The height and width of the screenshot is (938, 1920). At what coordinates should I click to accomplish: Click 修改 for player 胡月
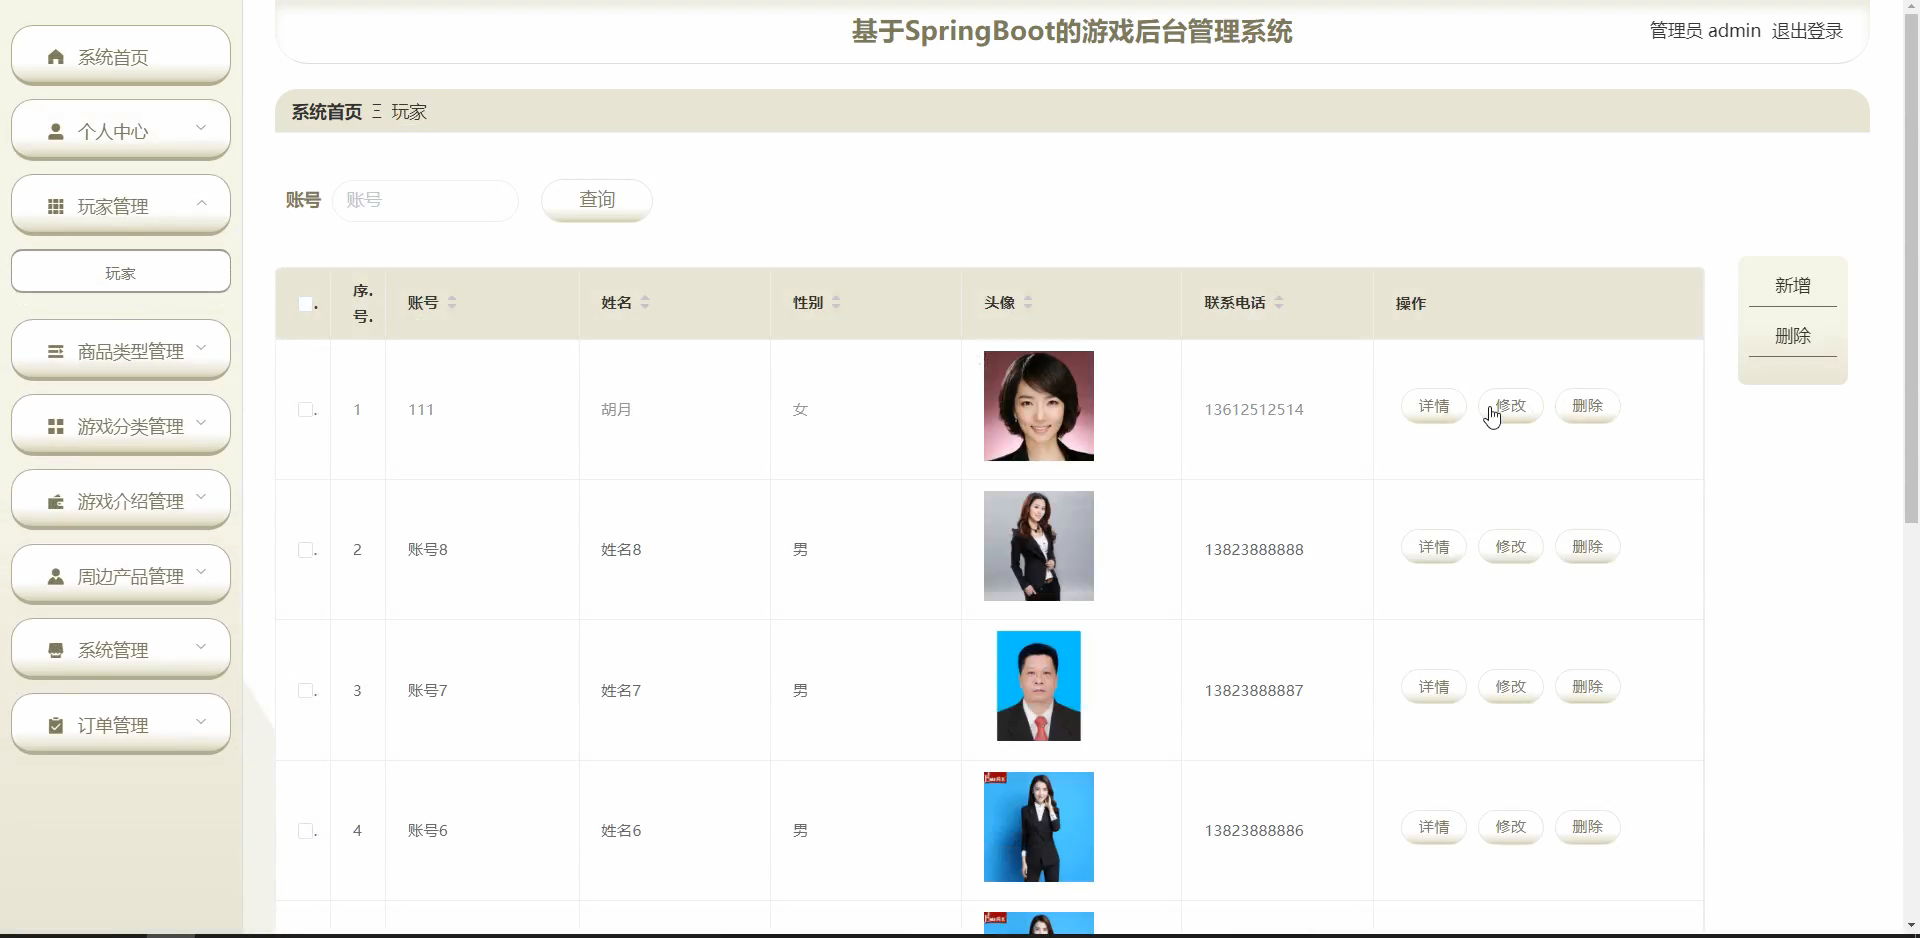point(1511,406)
